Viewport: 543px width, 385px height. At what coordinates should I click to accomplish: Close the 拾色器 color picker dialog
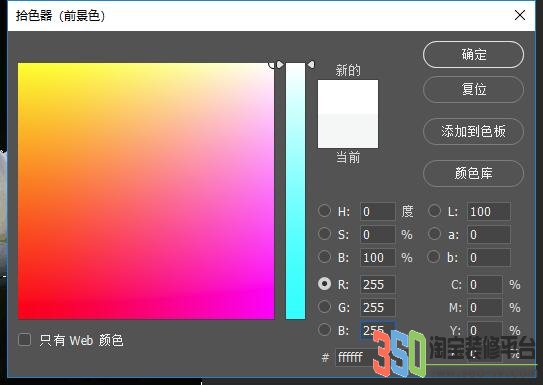coord(519,15)
